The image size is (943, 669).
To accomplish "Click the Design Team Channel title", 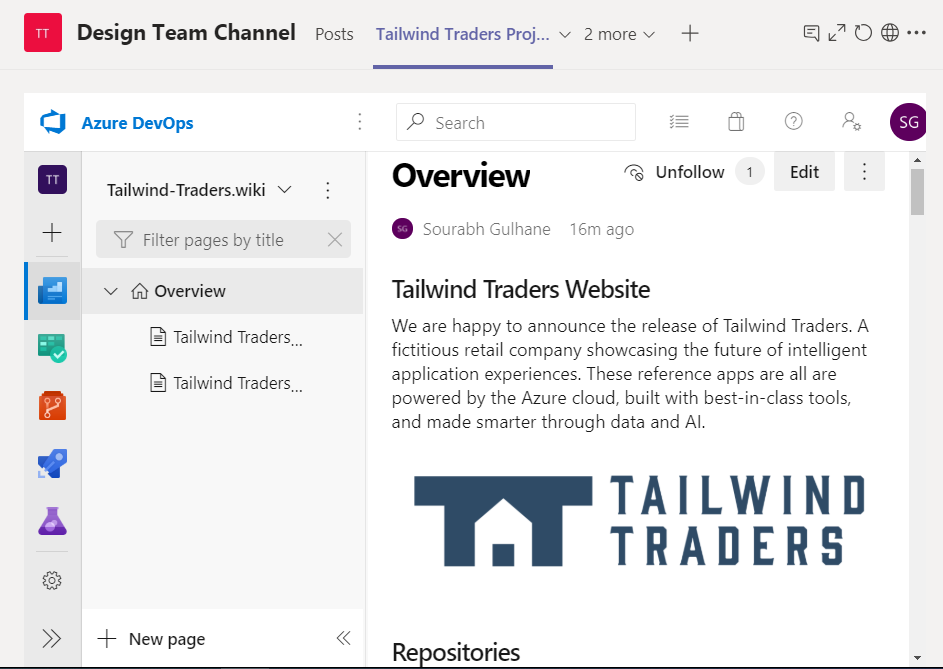I will click(186, 32).
